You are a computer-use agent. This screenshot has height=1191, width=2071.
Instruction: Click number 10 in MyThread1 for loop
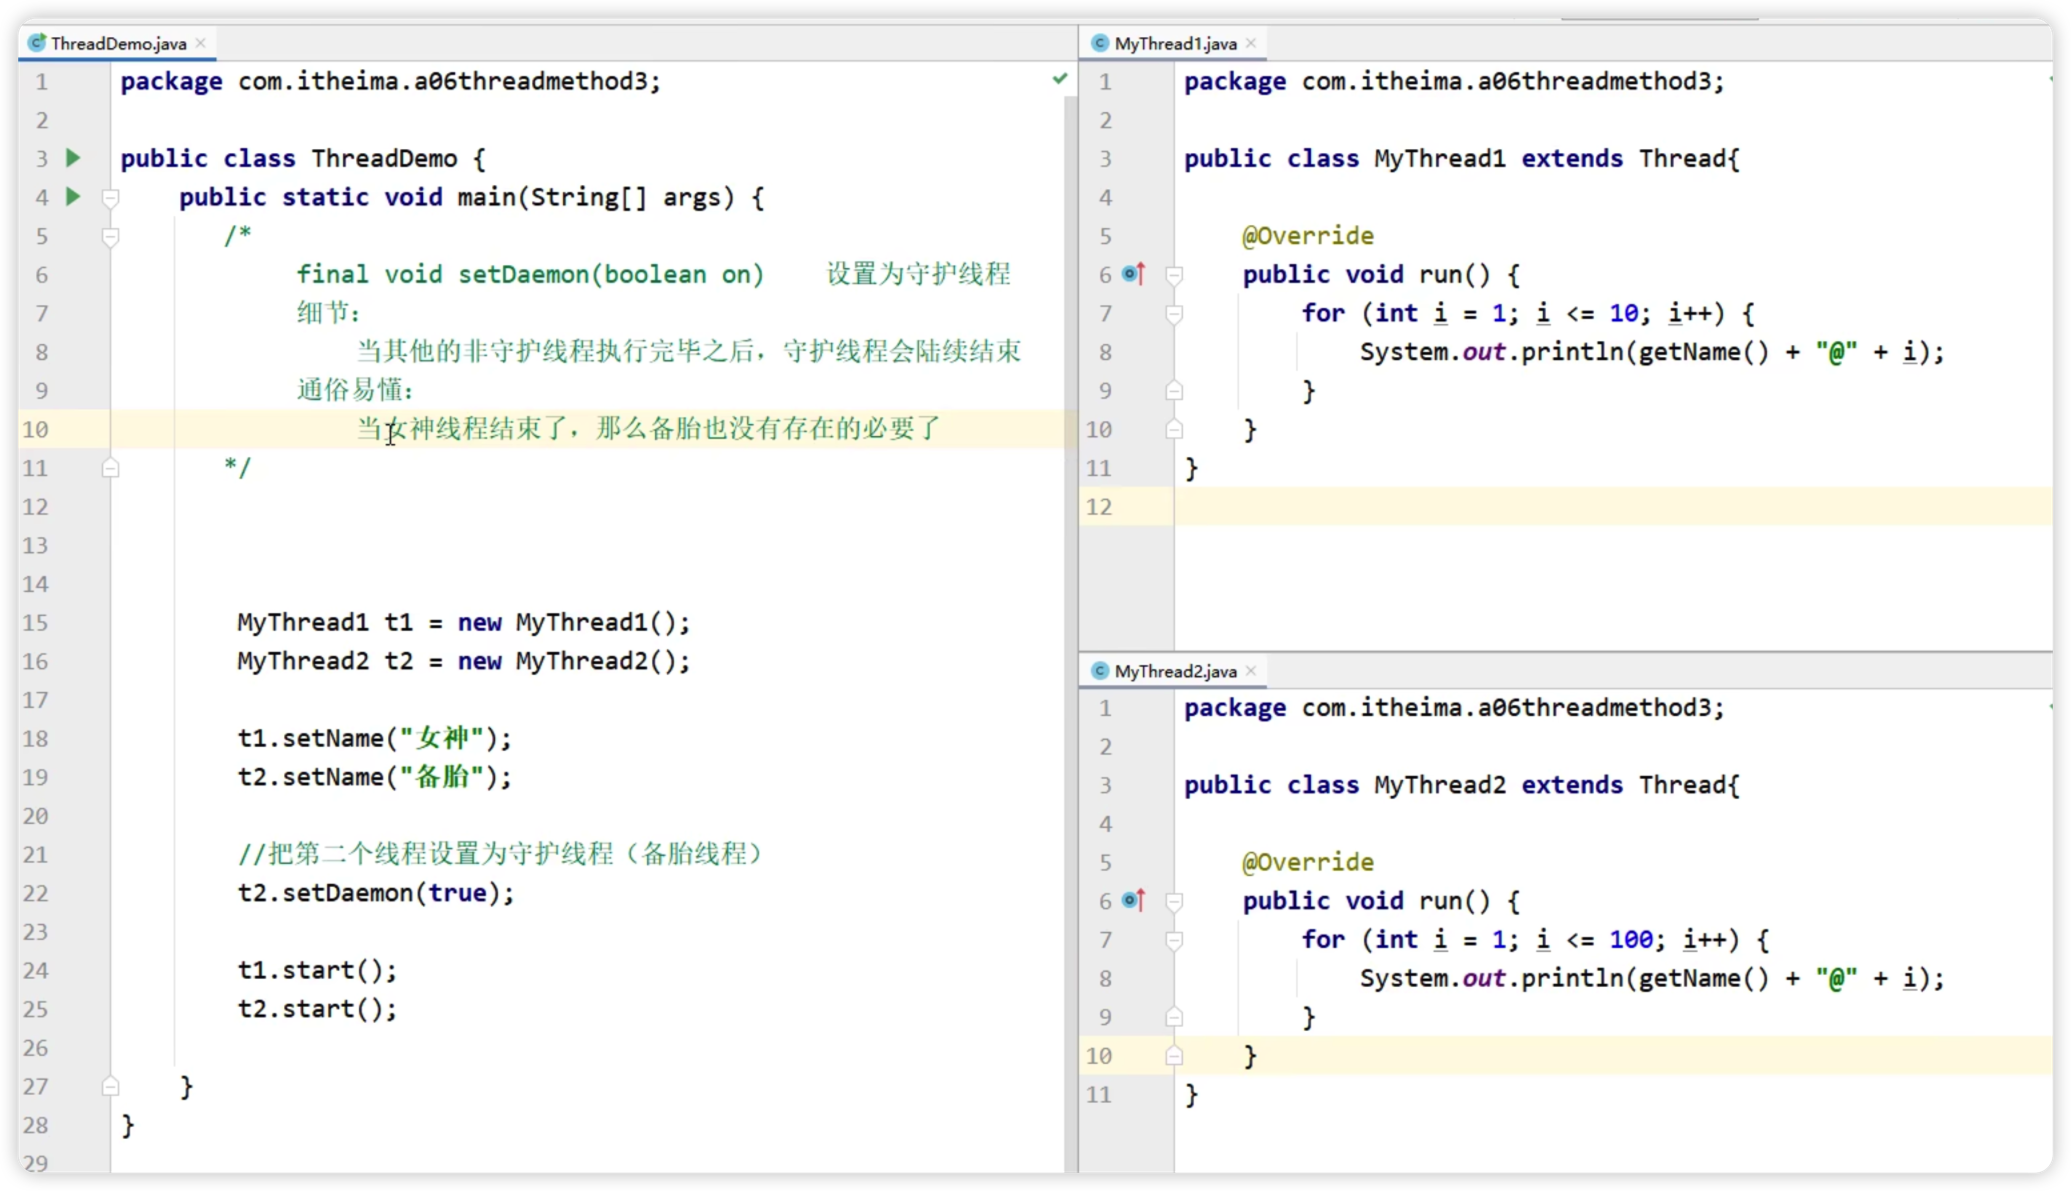point(1623,313)
